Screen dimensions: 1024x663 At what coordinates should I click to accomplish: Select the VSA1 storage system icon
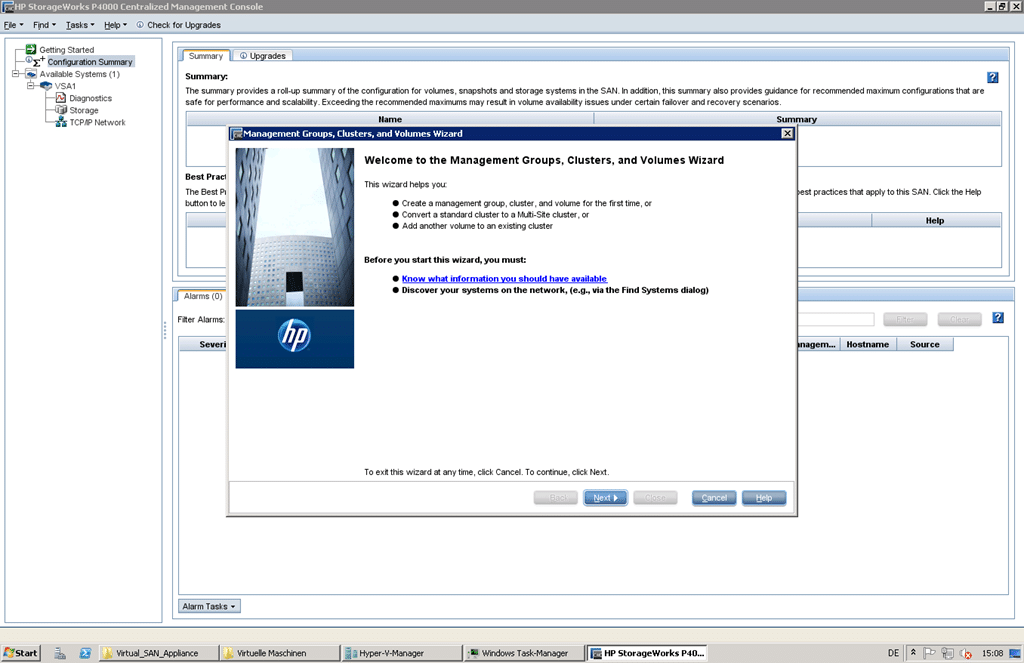46,86
